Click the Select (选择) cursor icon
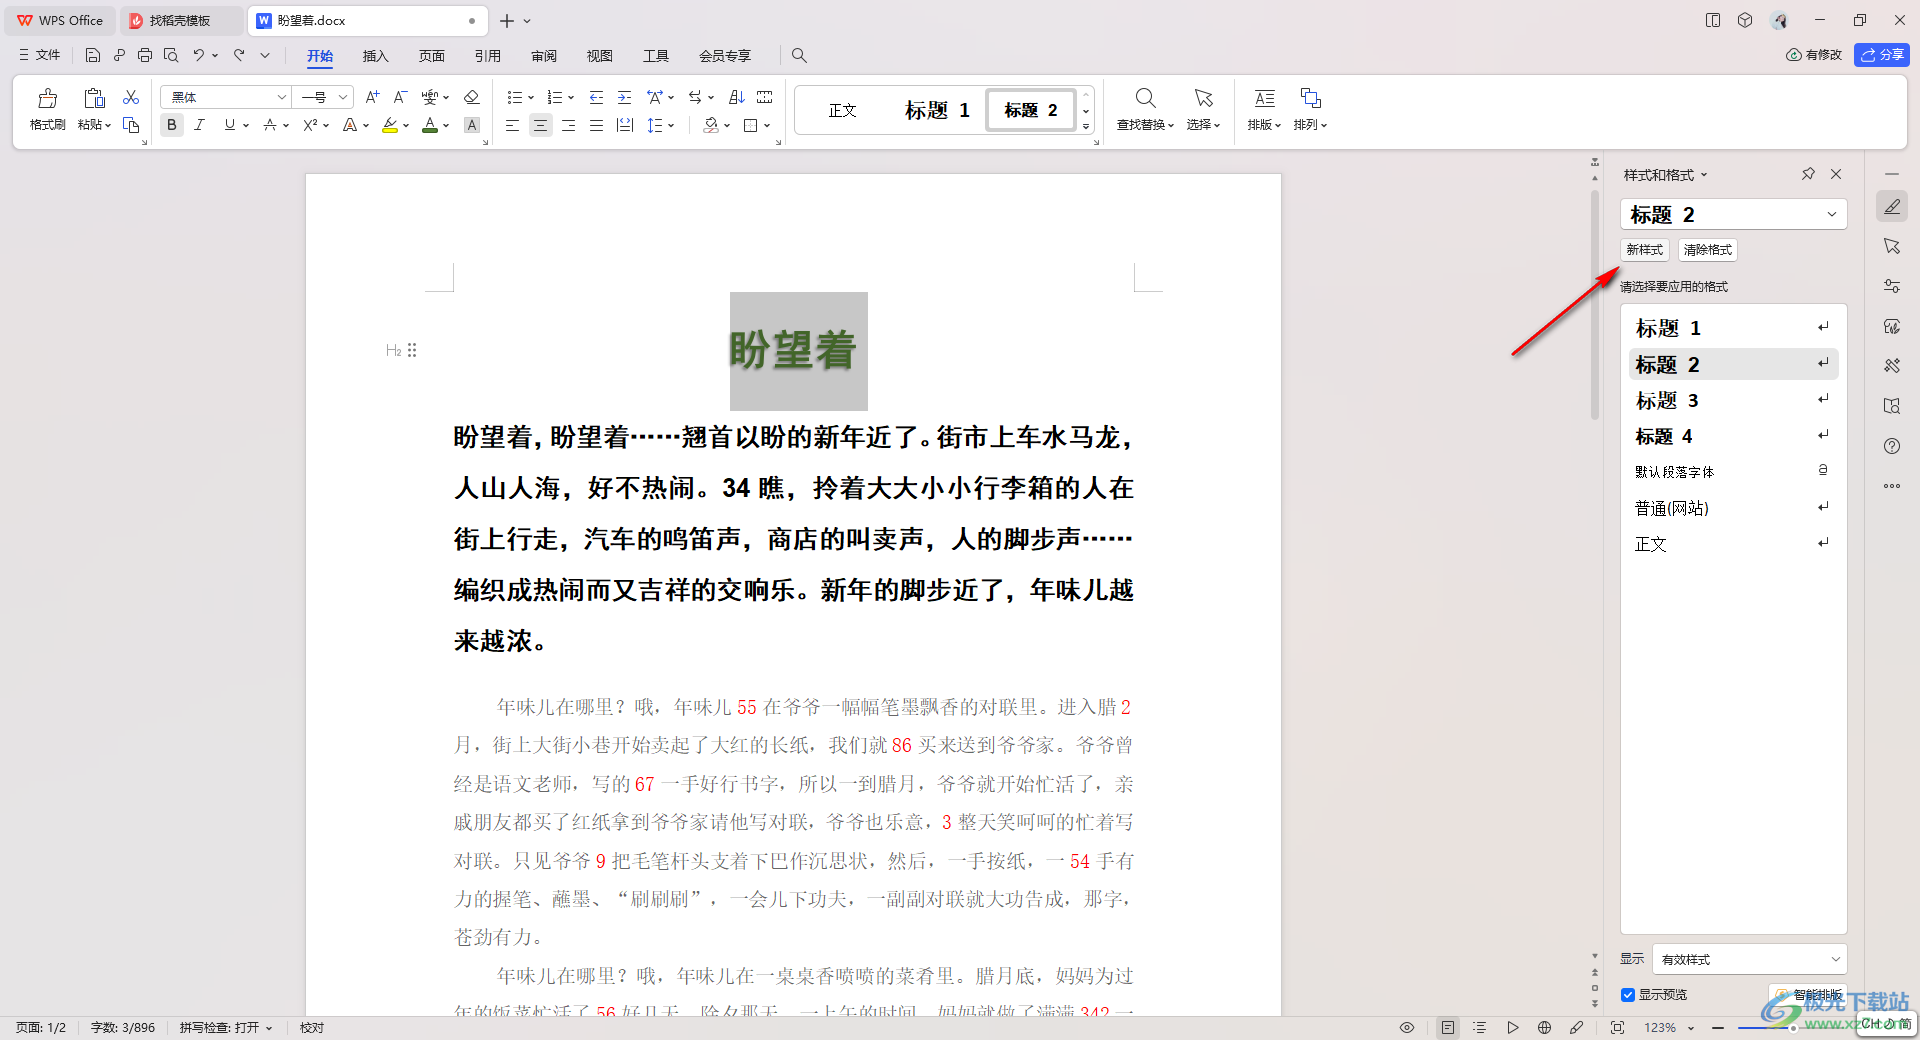Screen dimensions: 1920x1040 point(1203,98)
